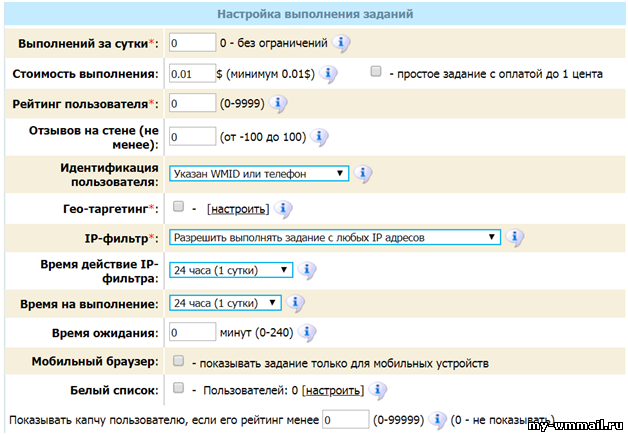Show info icon for captcha rating setting

pos(437,420)
